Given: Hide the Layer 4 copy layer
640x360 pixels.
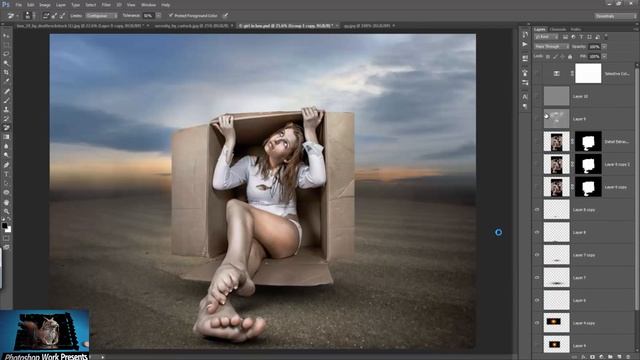Looking at the screenshot, I should tap(537, 323).
